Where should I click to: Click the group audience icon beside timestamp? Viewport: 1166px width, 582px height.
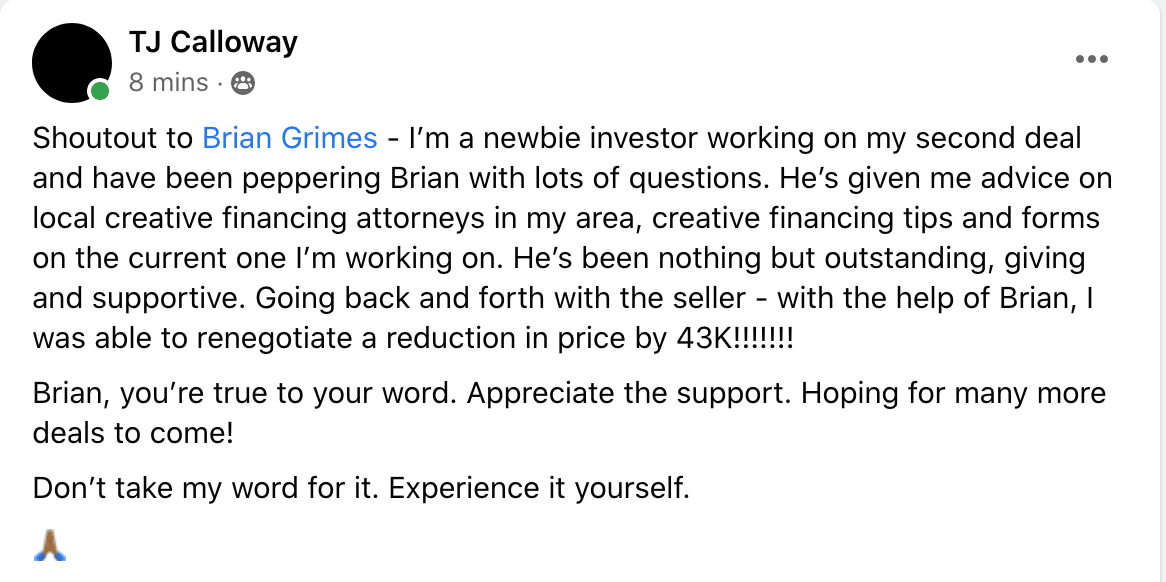point(242,83)
